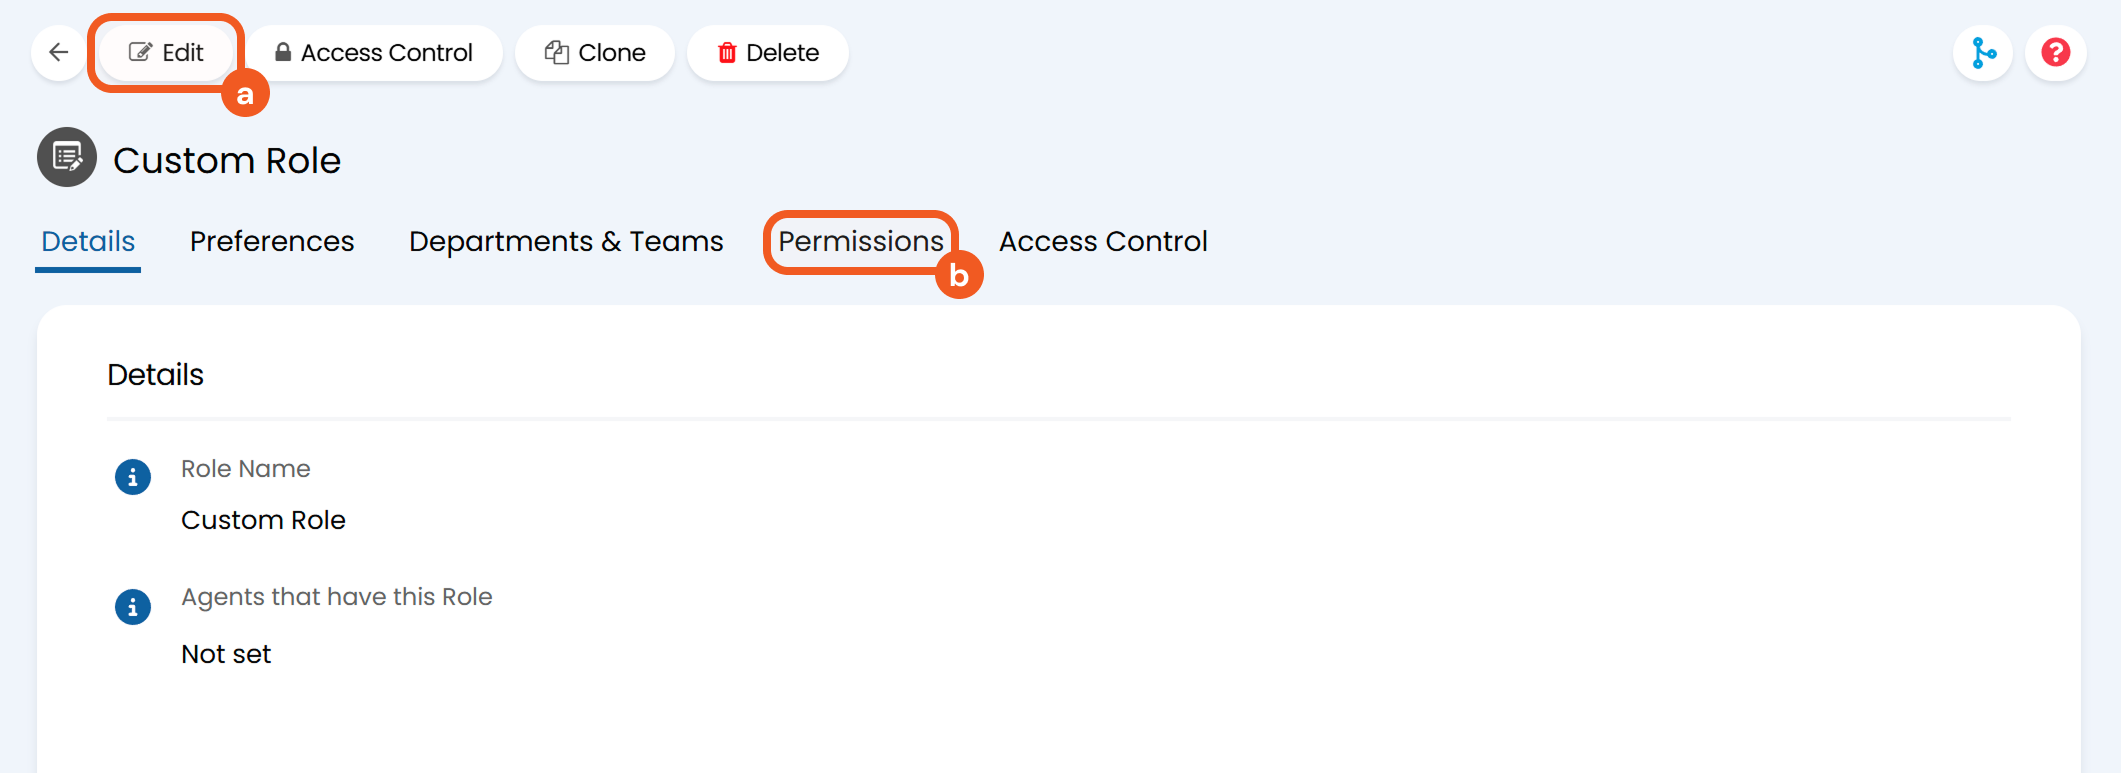Open the Access Control tab
Viewport: 2121px width, 773px height.
click(x=1103, y=241)
